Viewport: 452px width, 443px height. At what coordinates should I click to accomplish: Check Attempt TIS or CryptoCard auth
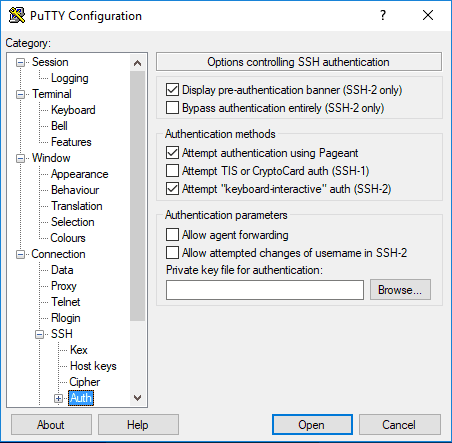[172, 171]
